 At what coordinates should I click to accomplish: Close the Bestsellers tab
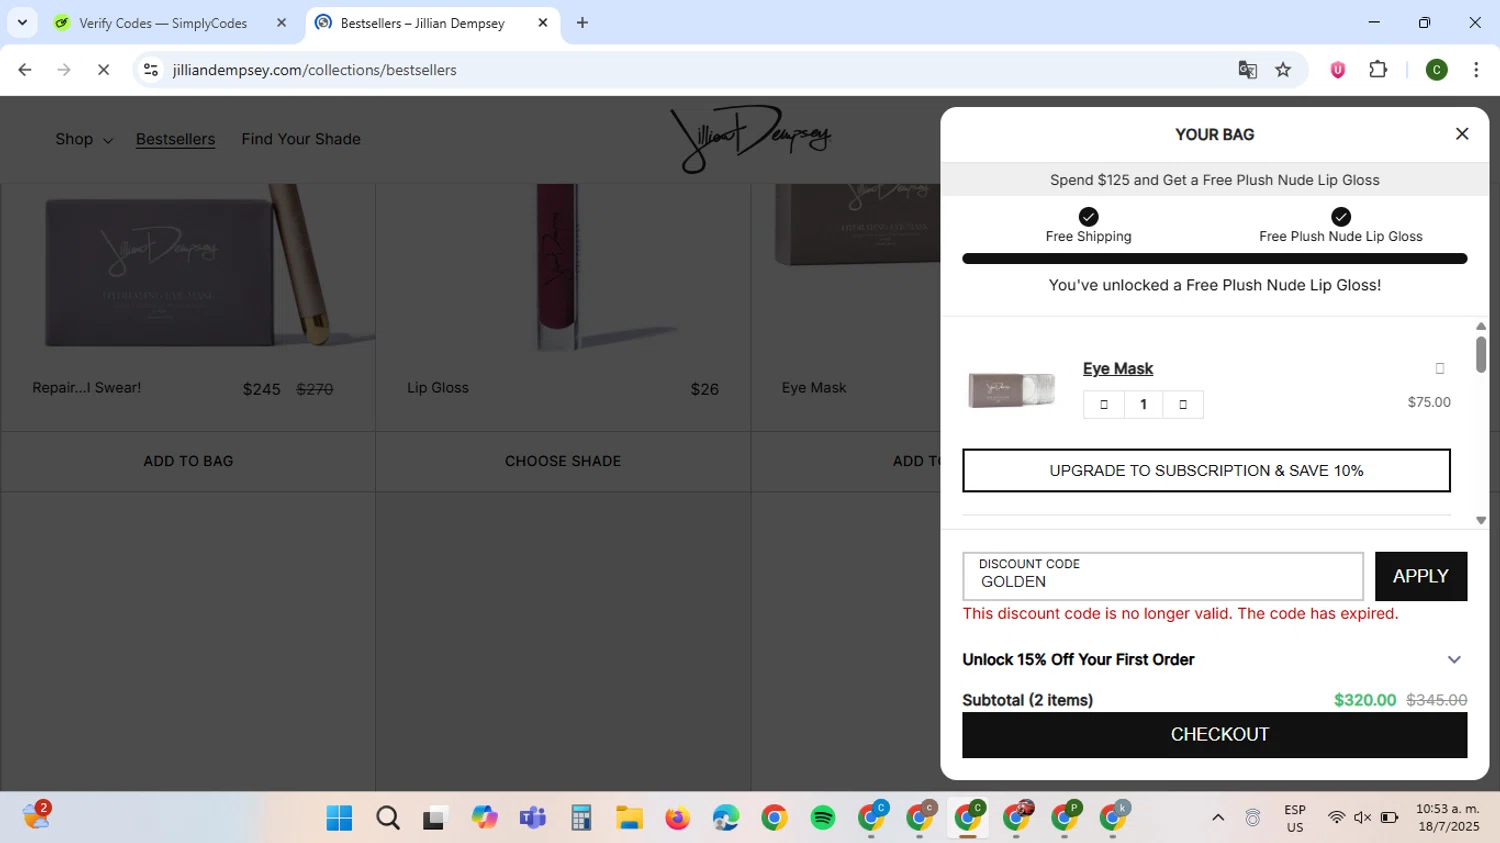(543, 23)
